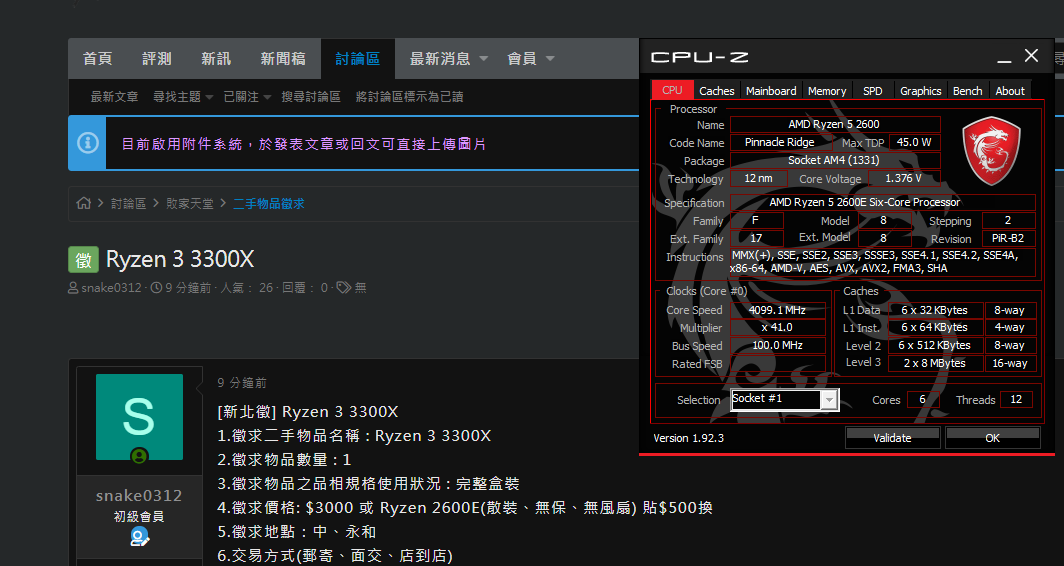Click 將討論區標示為已讀 link

(409, 97)
